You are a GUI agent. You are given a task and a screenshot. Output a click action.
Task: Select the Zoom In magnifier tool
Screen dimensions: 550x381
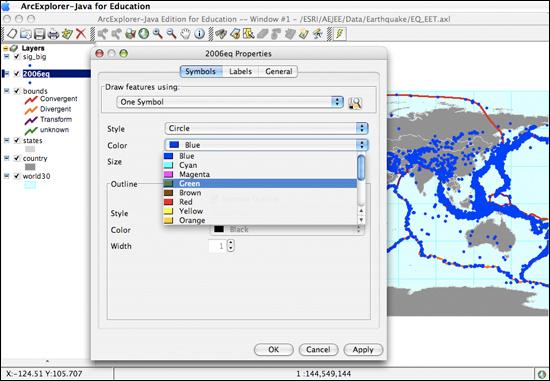pyautogui.click(x=157, y=34)
